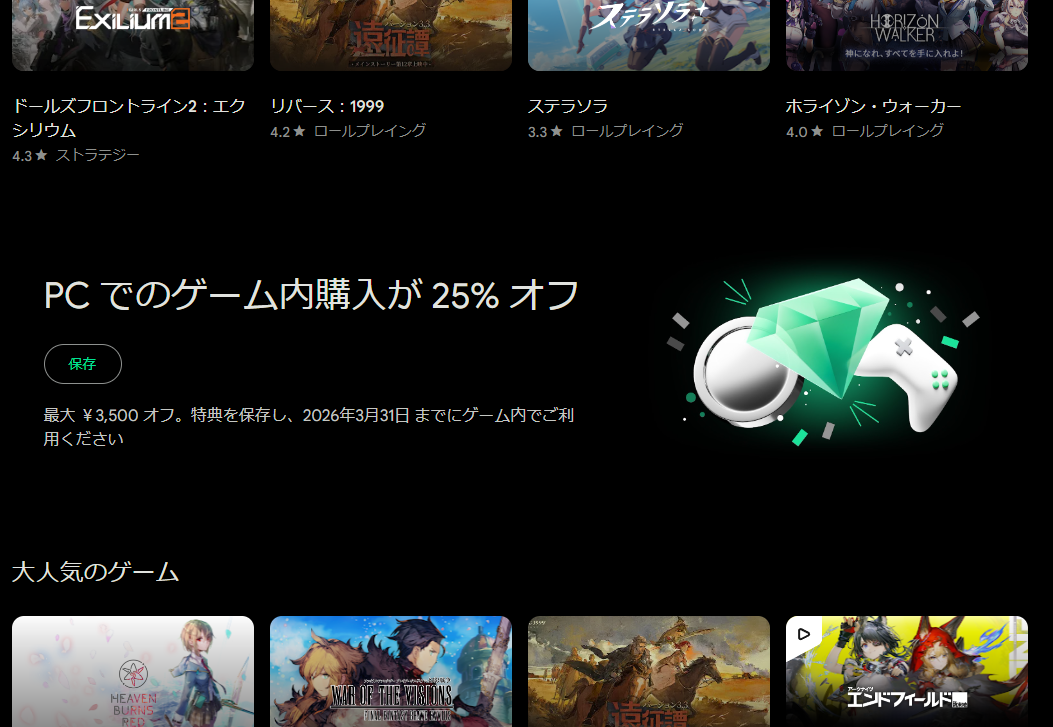Click the play badge icon on Endfield thumbnail
The height and width of the screenshot is (727, 1053).
pyautogui.click(x=804, y=633)
